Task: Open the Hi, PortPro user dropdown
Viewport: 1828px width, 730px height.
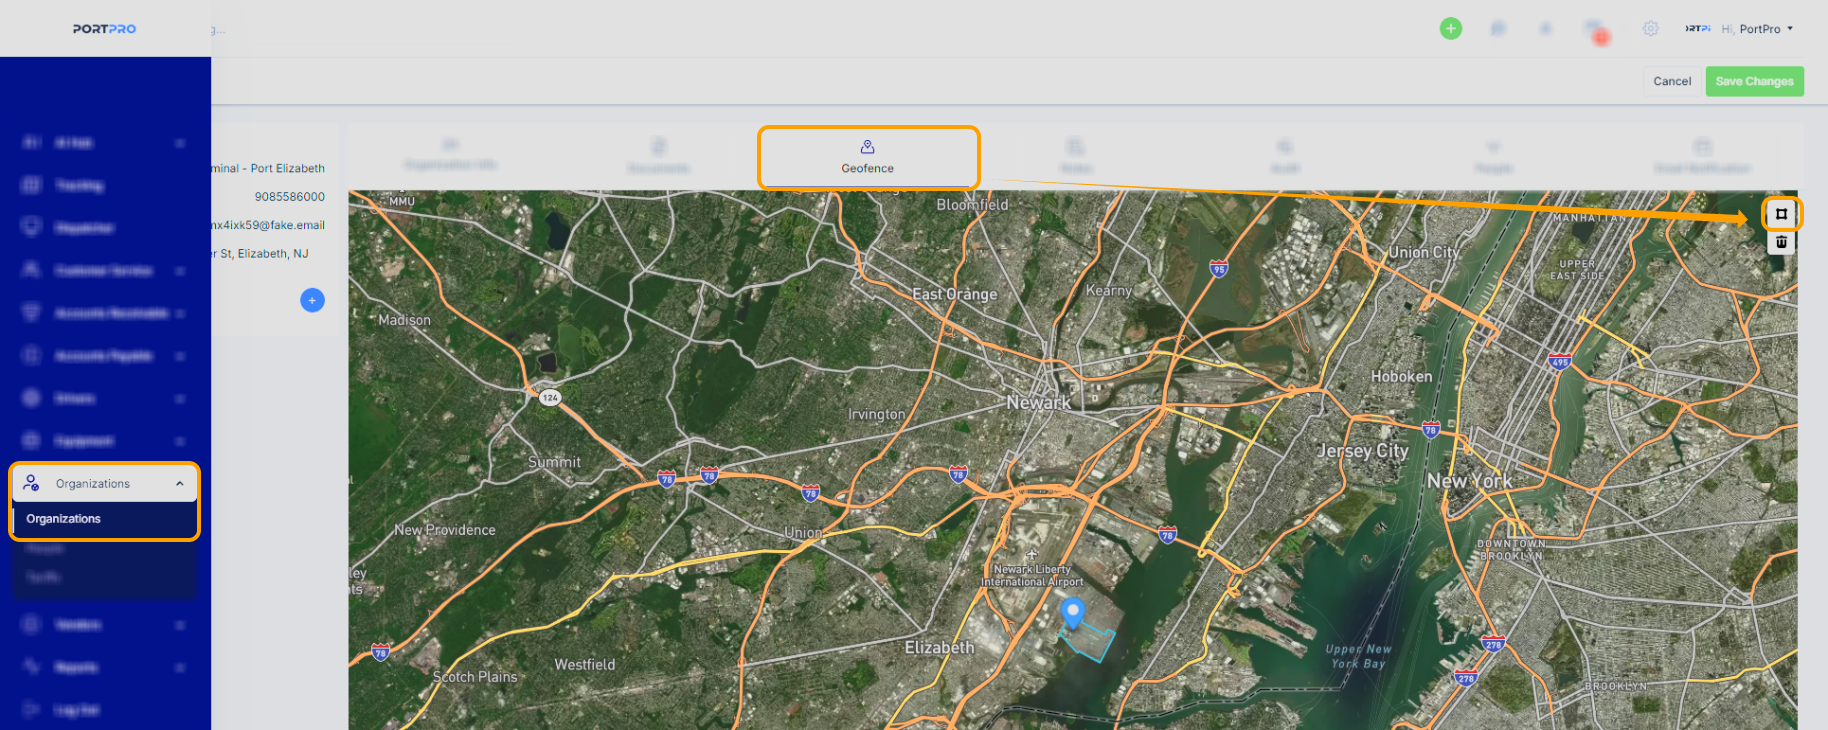Action: 1758,29
